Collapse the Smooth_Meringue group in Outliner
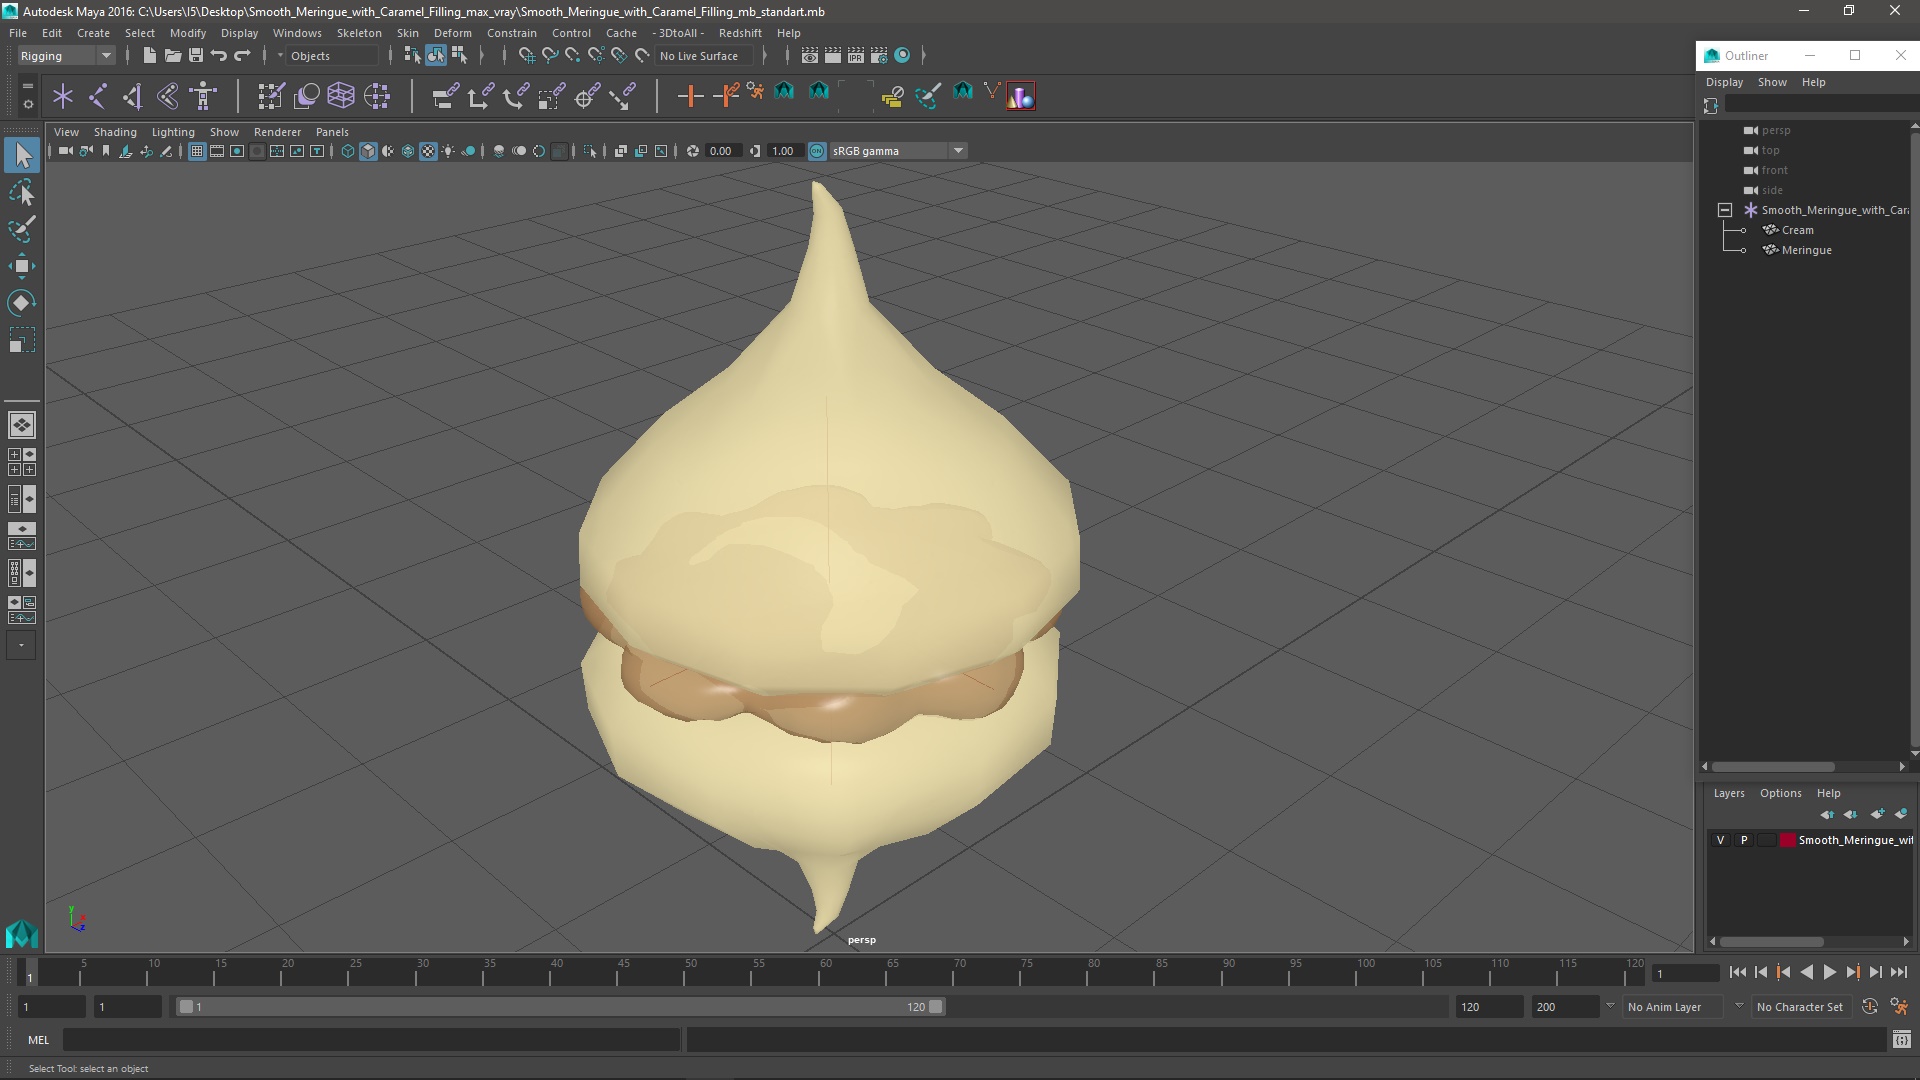The height and width of the screenshot is (1080, 1920). (1725, 210)
